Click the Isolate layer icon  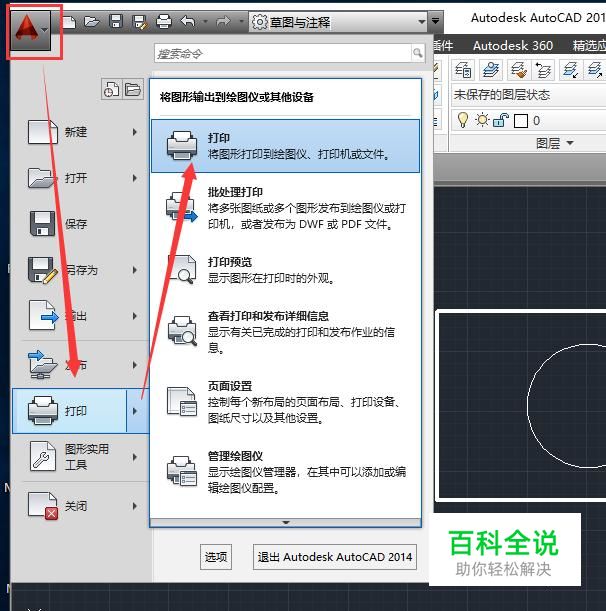tap(571, 70)
